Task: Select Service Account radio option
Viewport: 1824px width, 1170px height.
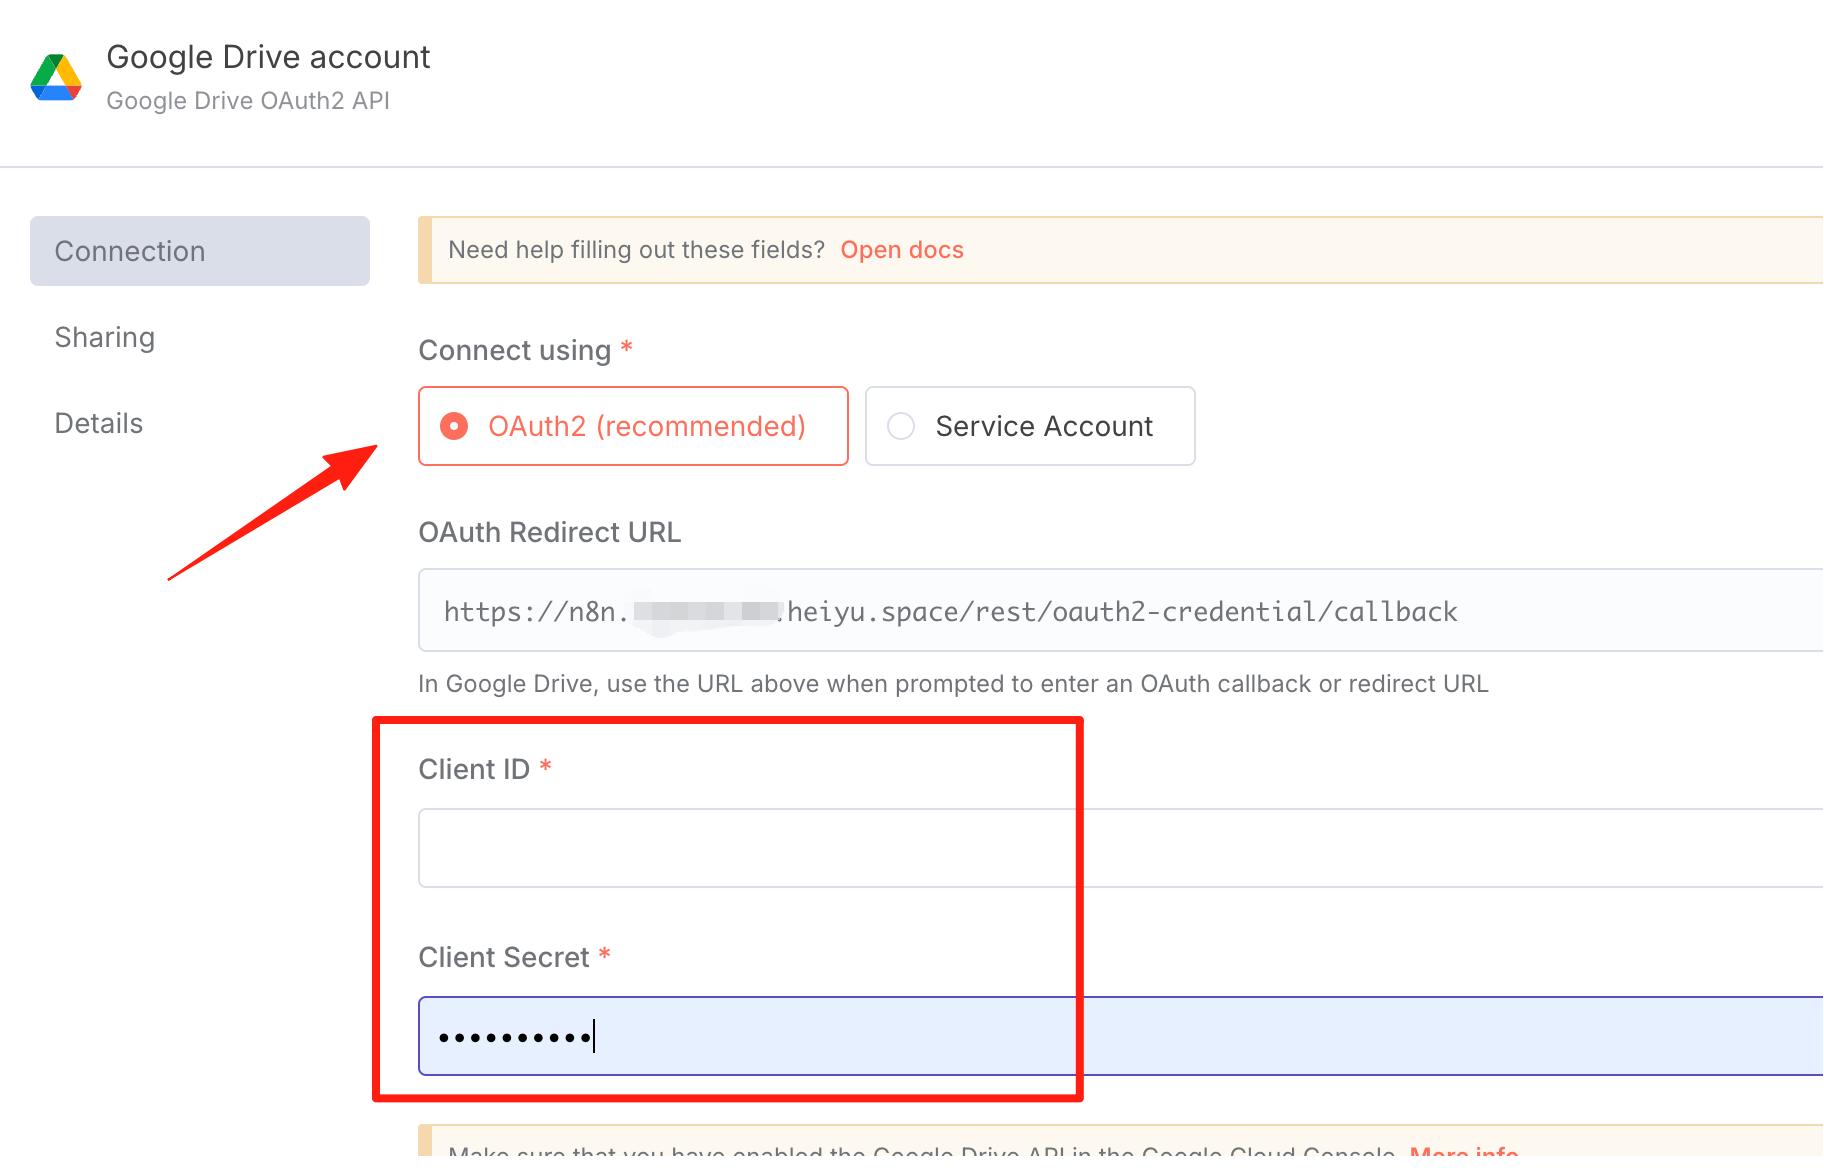Action: [x=1030, y=426]
